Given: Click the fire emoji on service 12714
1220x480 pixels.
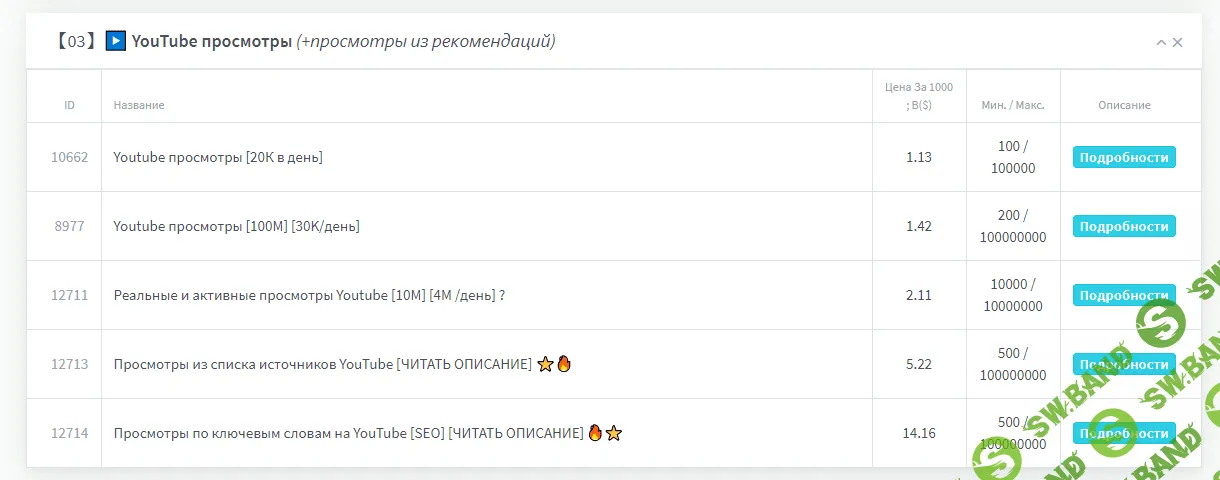Looking at the screenshot, I should [x=596, y=433].
